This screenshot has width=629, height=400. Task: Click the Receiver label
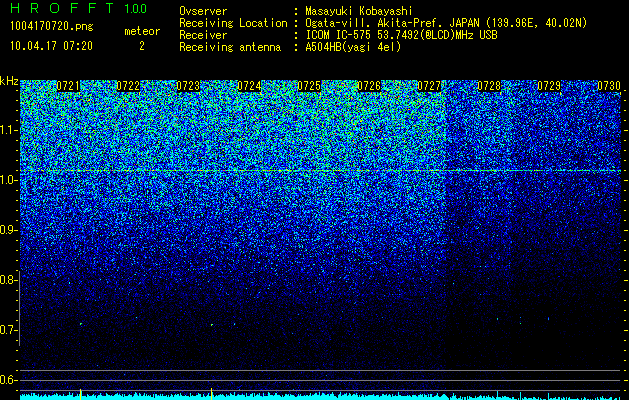pos(203,35)
